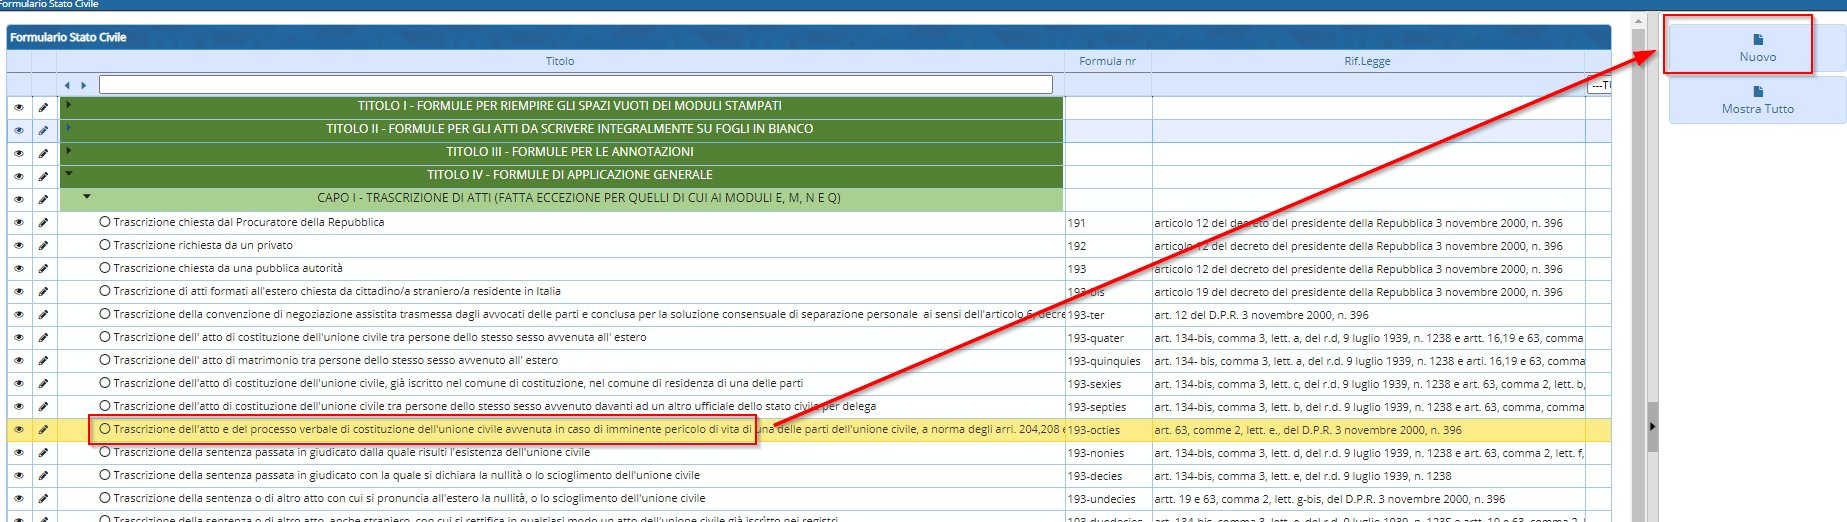1847x522 pixels.
Task: Select the radio for the highlighted 193-octies formula
Action: (x=105, y=429)
